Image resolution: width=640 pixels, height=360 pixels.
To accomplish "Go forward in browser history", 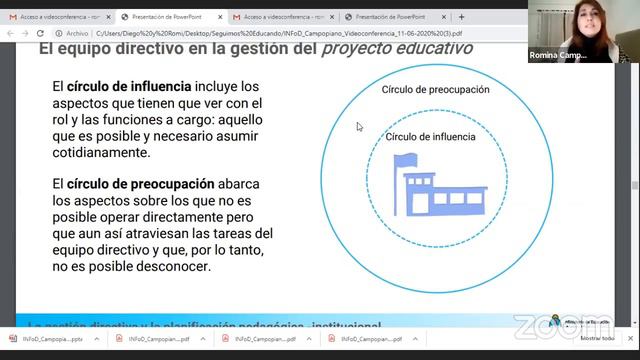I will (x=25, y=33).
